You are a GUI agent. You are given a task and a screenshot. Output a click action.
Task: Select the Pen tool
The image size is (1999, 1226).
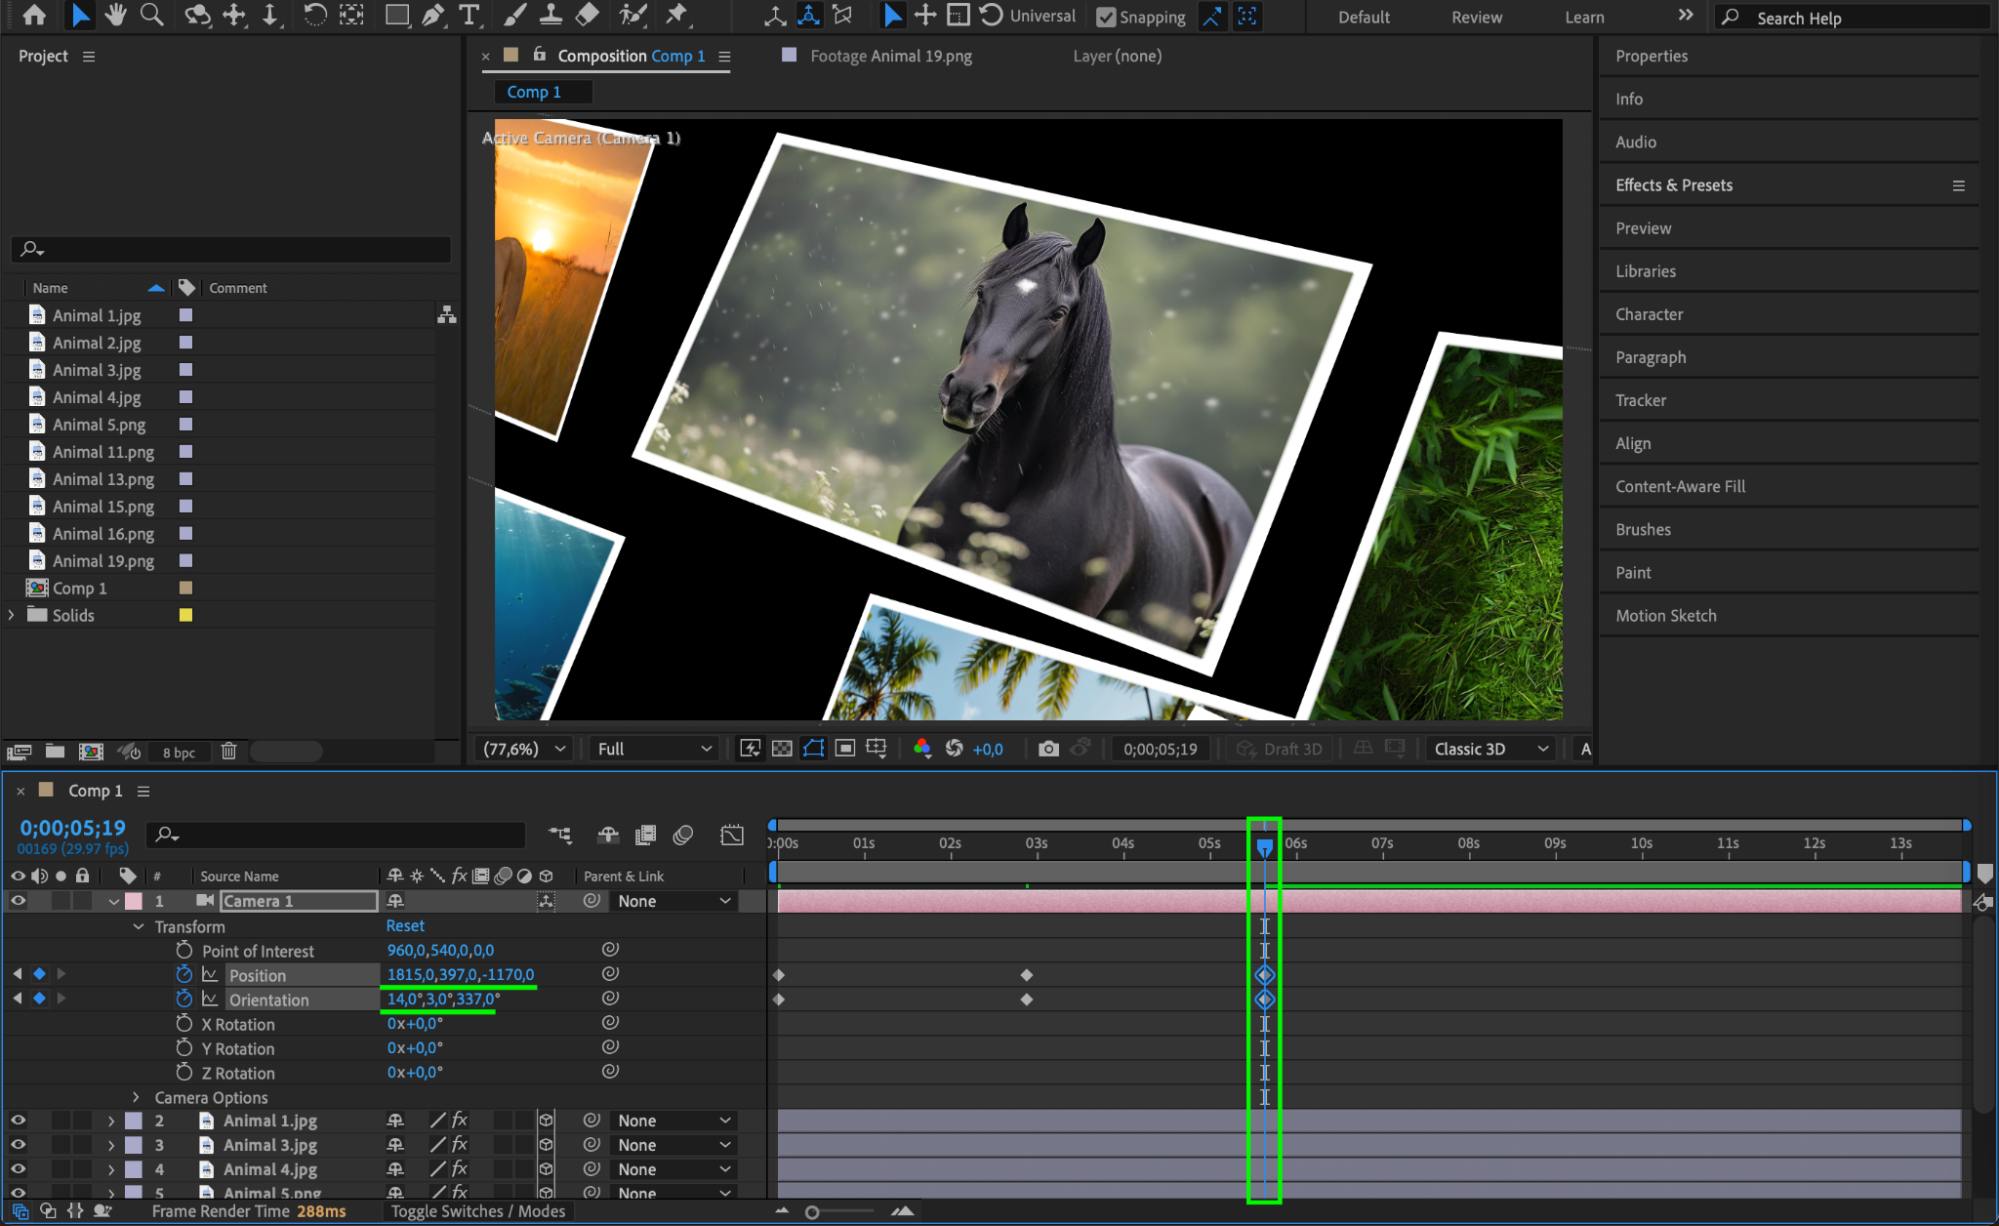click(x=433, y=15)
